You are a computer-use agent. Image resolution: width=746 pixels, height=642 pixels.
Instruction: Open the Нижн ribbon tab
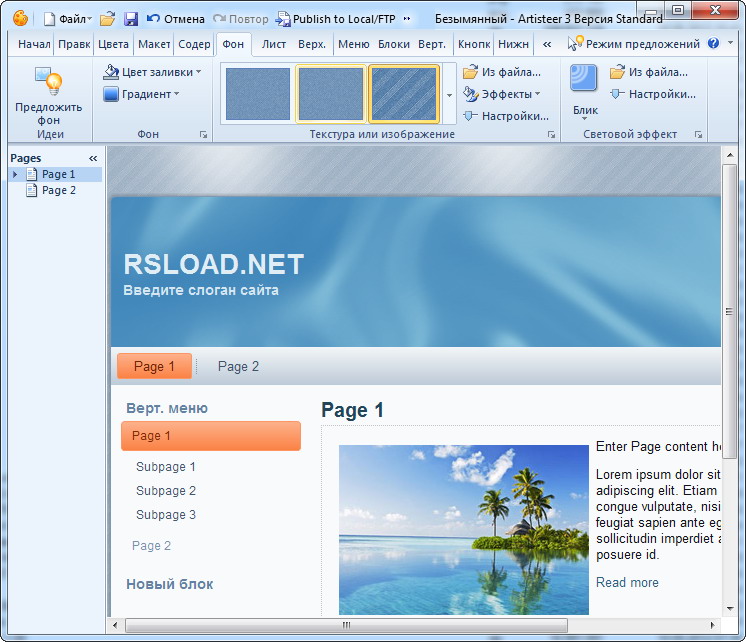(513, 44)
